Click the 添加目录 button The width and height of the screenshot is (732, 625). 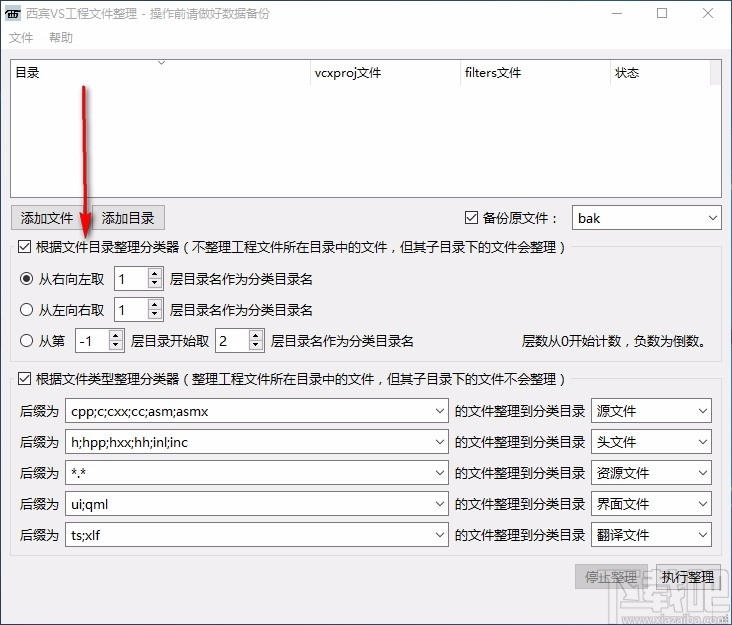pyautogui.click(x=128, y=218)
